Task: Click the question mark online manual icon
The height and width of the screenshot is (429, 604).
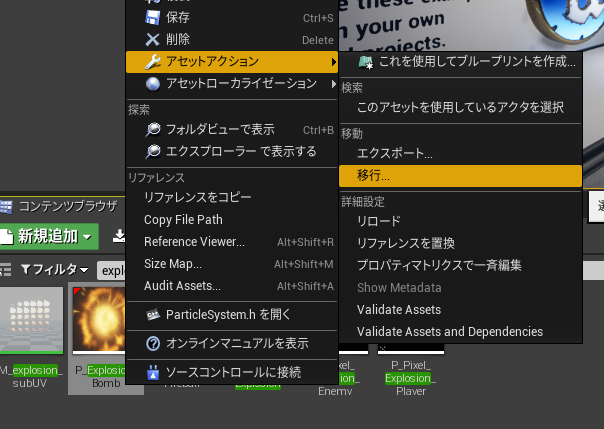Action: coord(153,344)
